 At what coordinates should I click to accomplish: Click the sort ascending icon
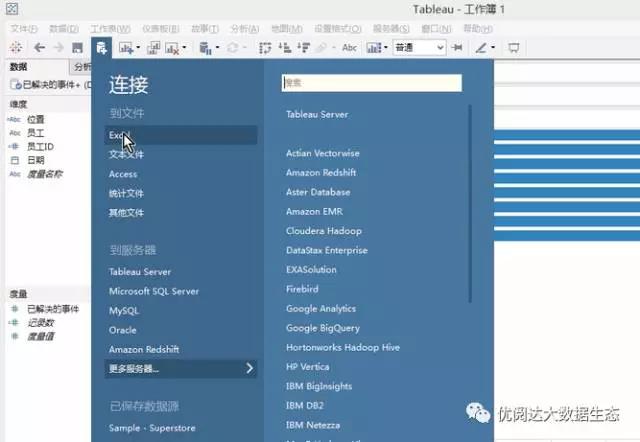(x=284, y=48)
